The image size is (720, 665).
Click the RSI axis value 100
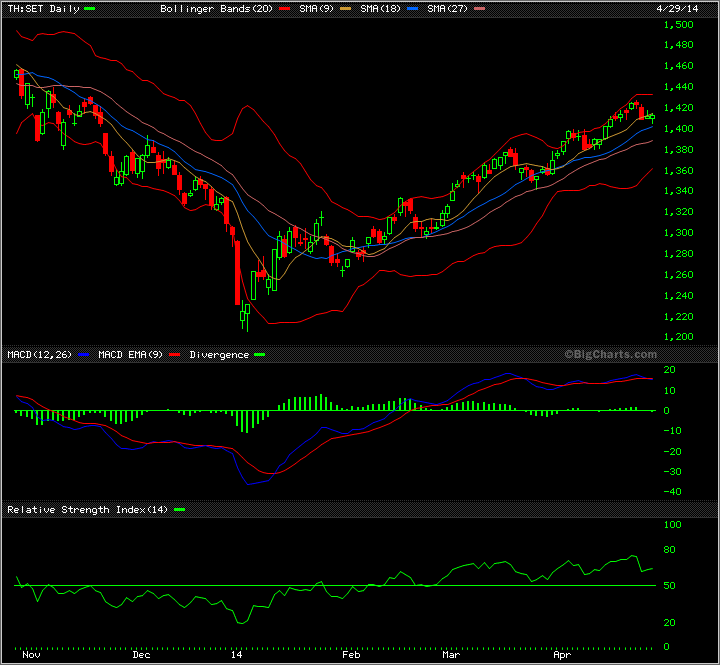pyautogui.click(x=673, y=525)
